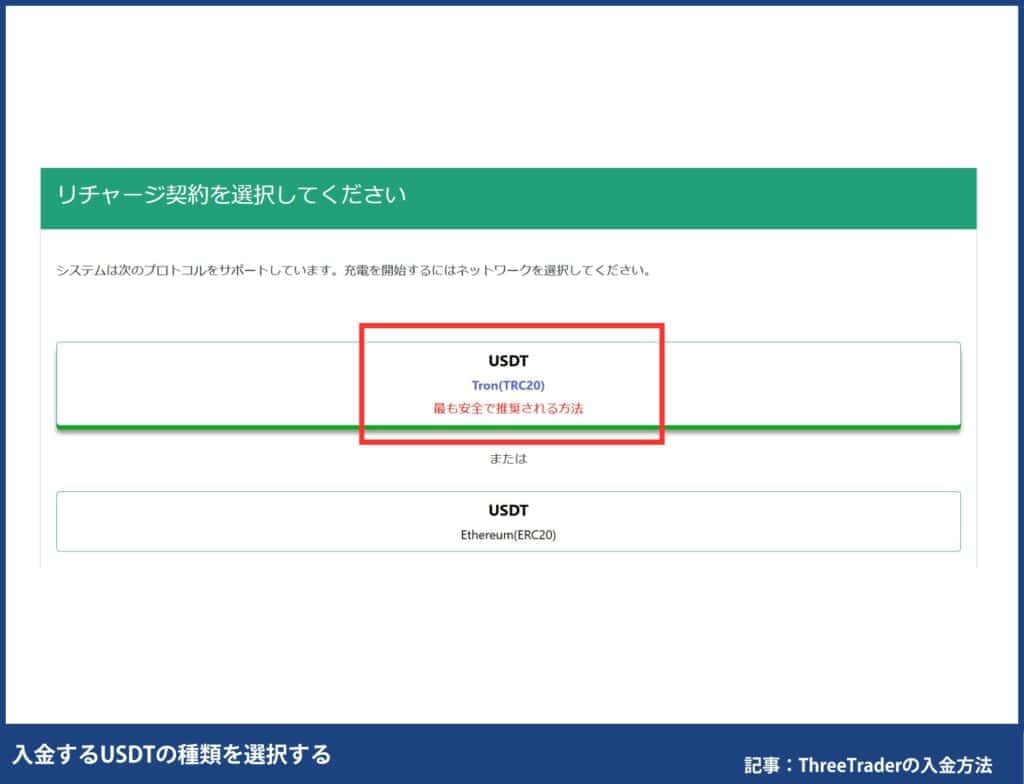The image size is (1024, 784).
Task: Click the USDT label inside the highlighted box
Action: (511, 361)
